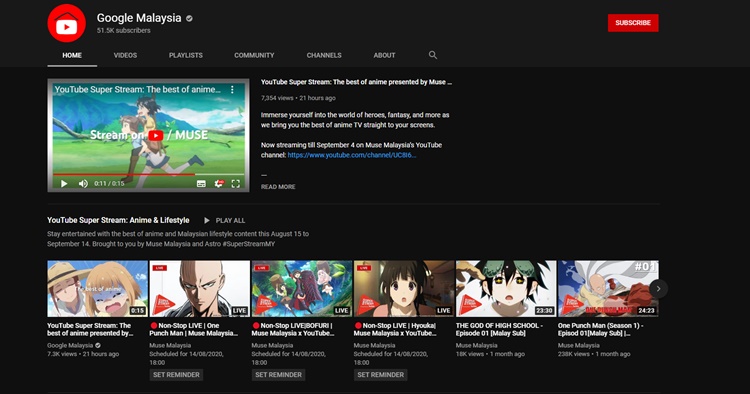This screenshot has width=750, height=394.
Task: Open the Playlists tab
Action: click(x=186, y=55)
